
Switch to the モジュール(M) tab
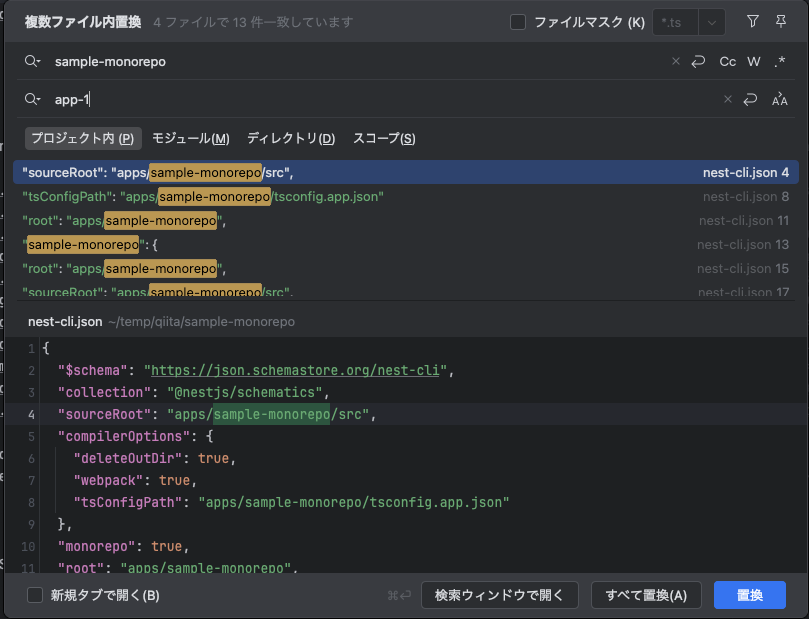(190, 138)
